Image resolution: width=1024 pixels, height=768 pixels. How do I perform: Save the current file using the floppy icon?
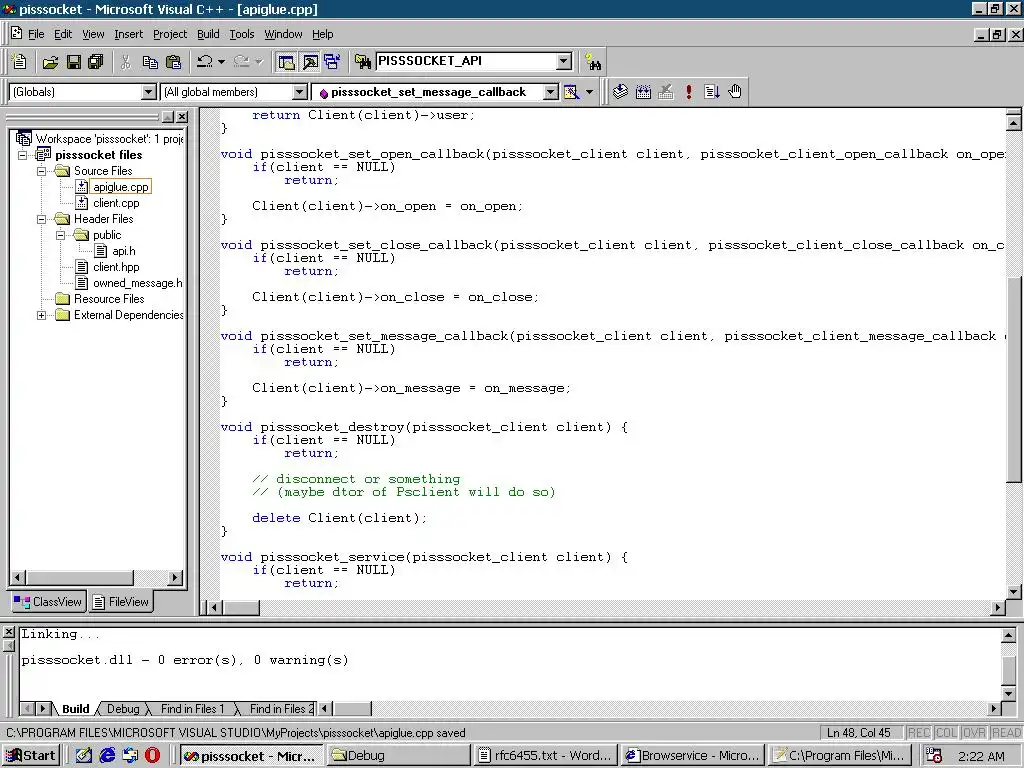point(74,62)
